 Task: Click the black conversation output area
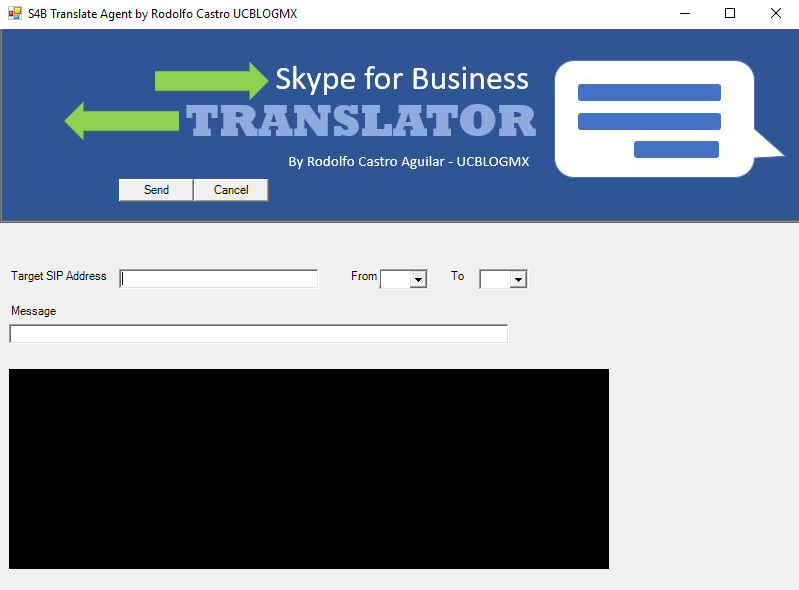click(308, 468)
